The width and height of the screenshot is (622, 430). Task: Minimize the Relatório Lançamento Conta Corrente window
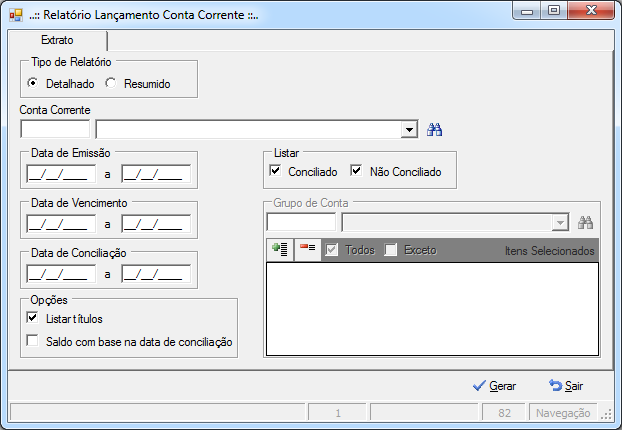click(x=526, y=11)
